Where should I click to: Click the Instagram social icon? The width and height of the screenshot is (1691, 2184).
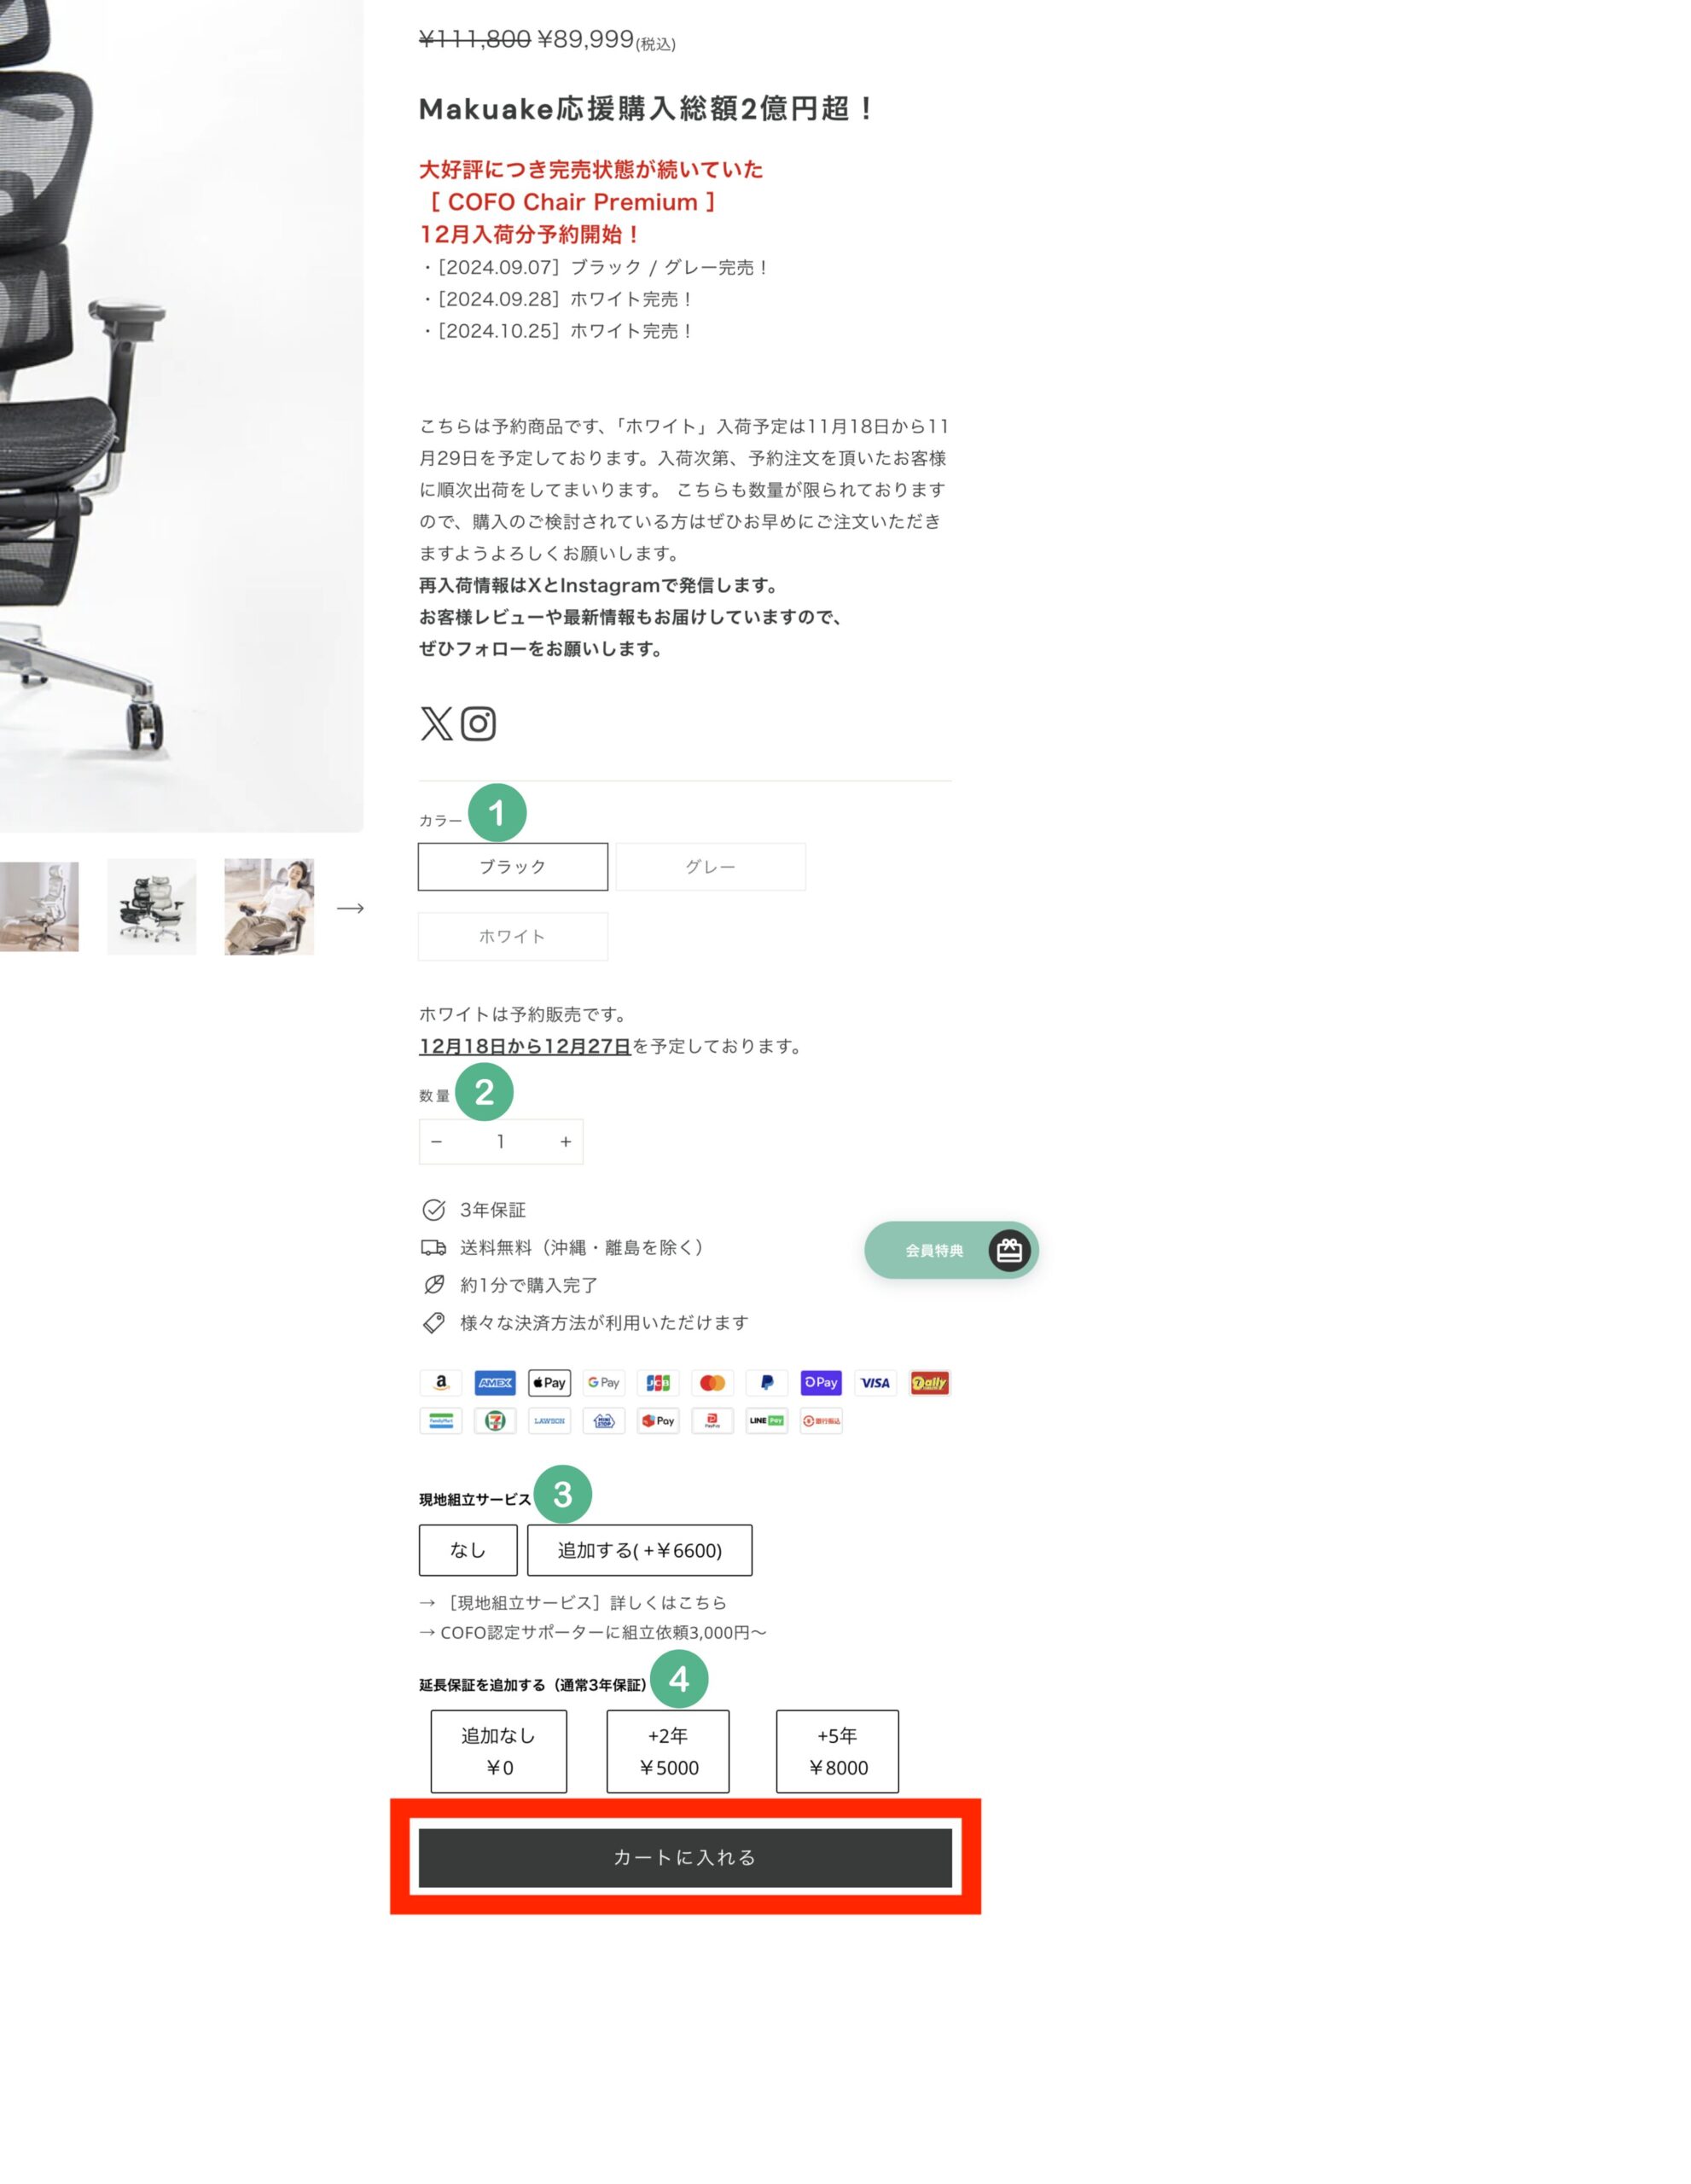[x=479, y=723]
